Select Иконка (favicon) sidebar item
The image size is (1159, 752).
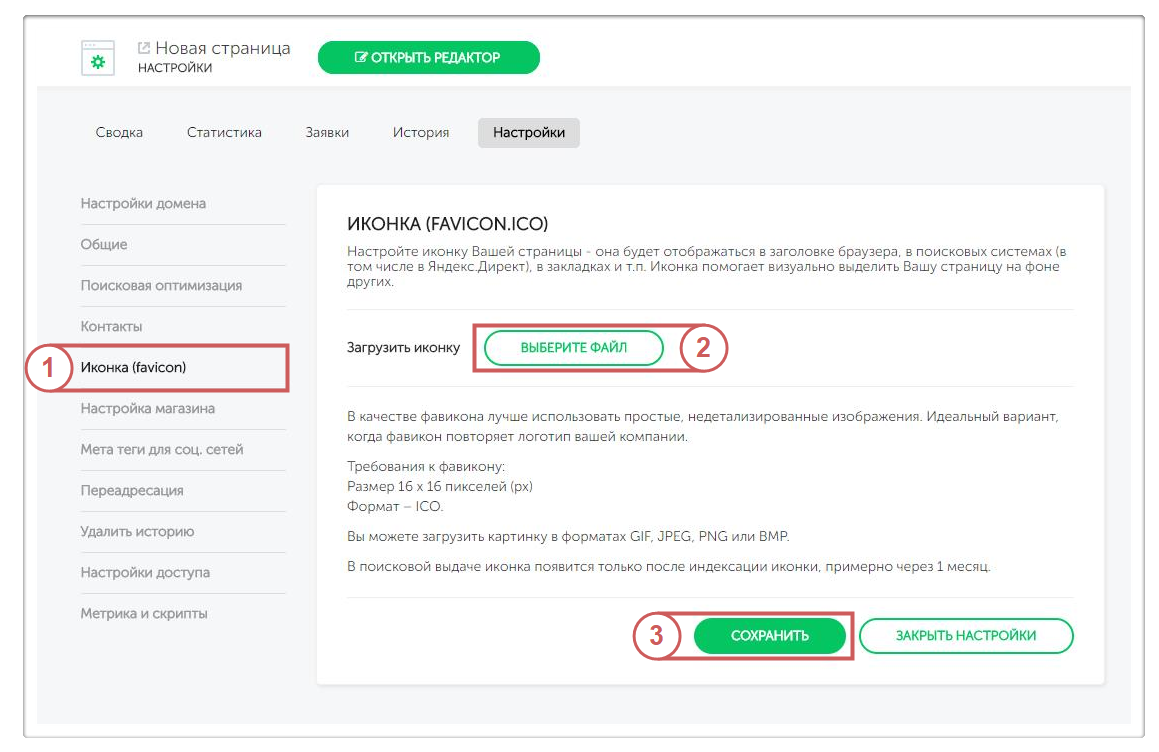pos(133,367)
